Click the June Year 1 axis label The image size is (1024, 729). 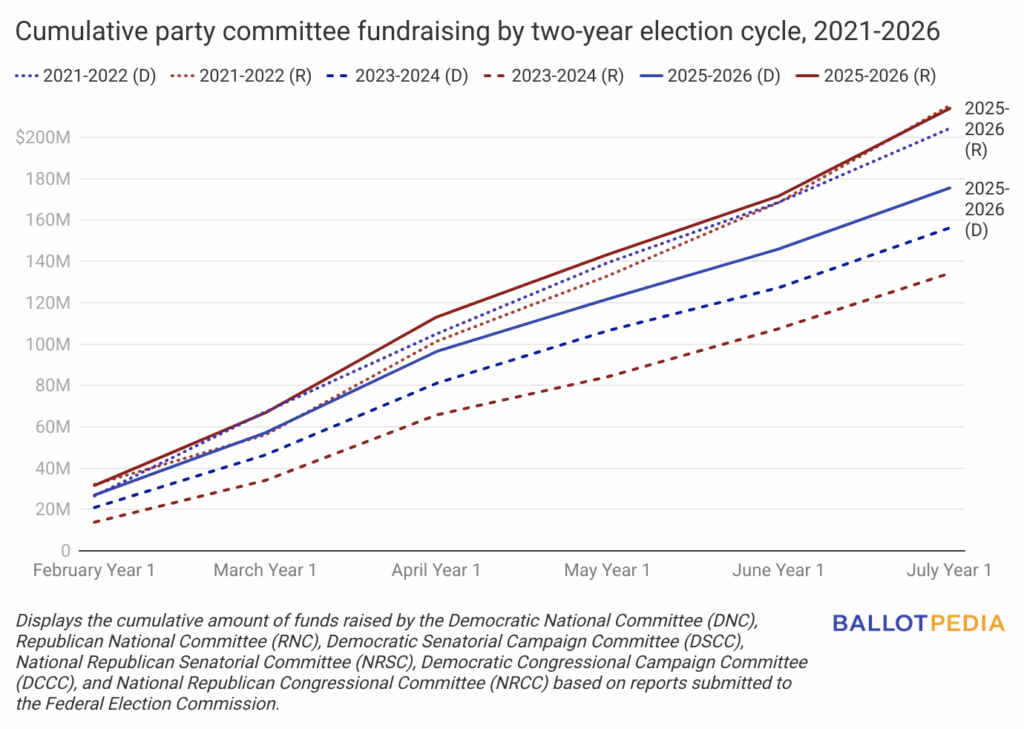[778, 570]
